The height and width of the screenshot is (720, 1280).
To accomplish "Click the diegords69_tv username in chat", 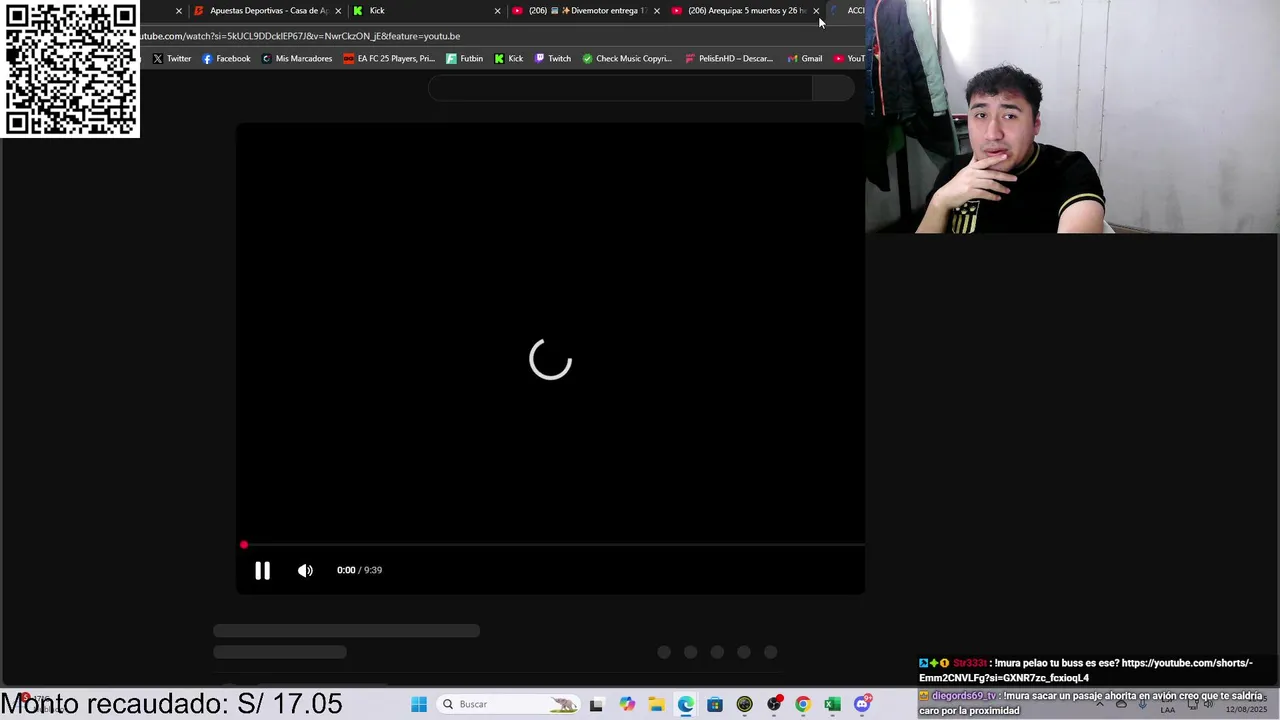I will click(x=964, y=696).
